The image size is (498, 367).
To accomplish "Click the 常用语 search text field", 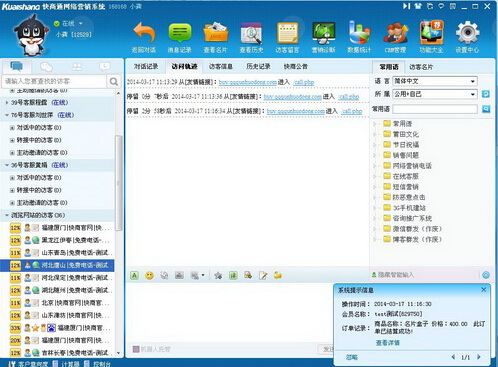I will click(x=435, y=109).
